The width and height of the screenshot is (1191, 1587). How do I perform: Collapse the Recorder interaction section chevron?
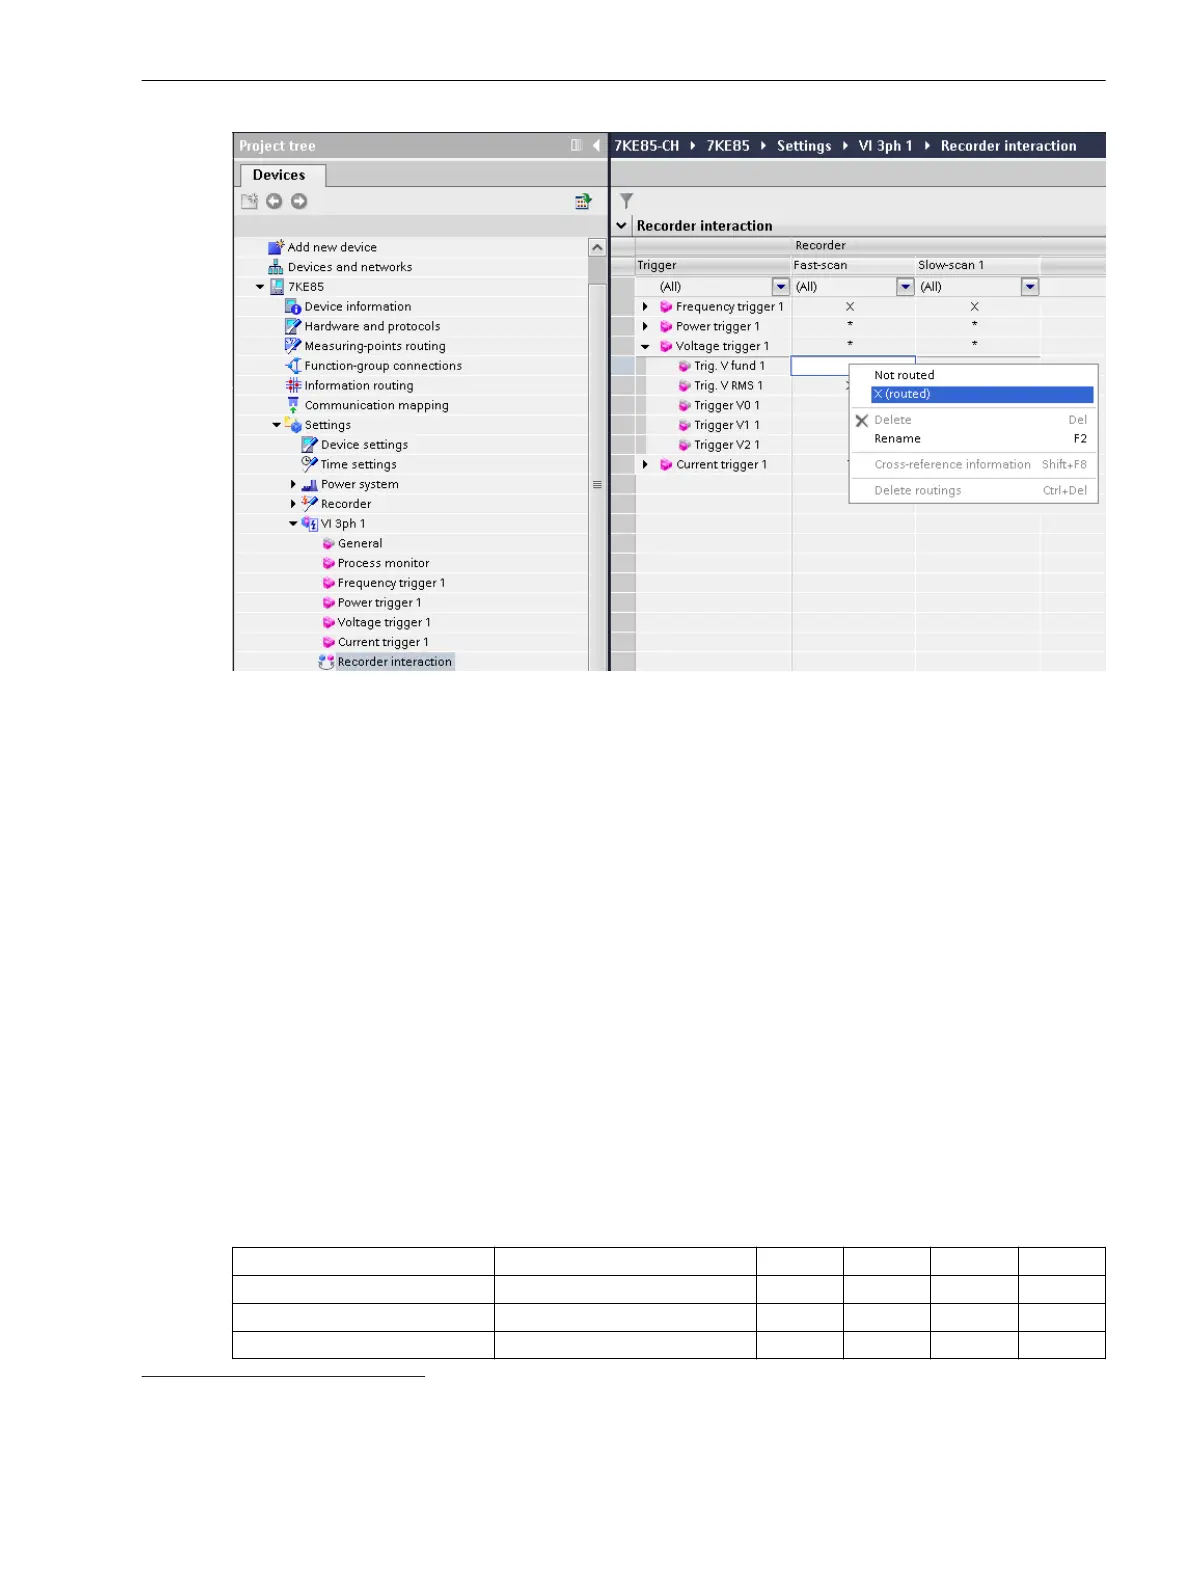tap(622, 226)
